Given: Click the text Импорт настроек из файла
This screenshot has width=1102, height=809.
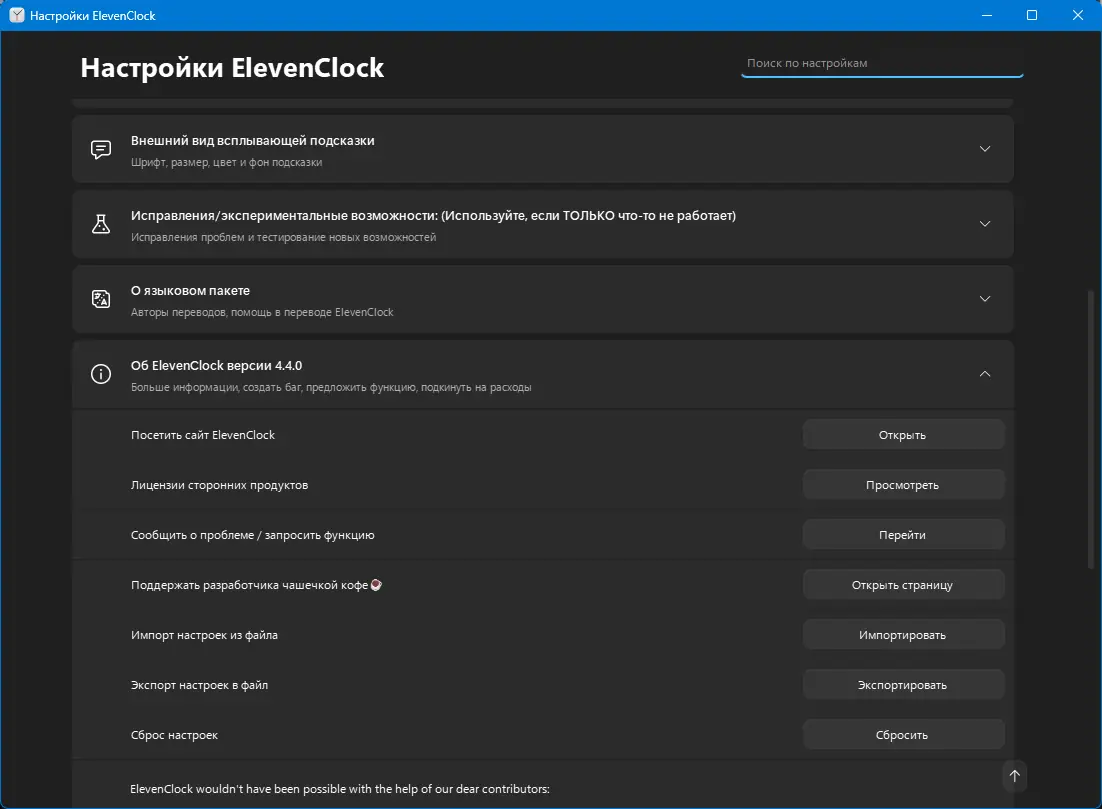Looking at the screenshot, I should (x=204, y=635).
